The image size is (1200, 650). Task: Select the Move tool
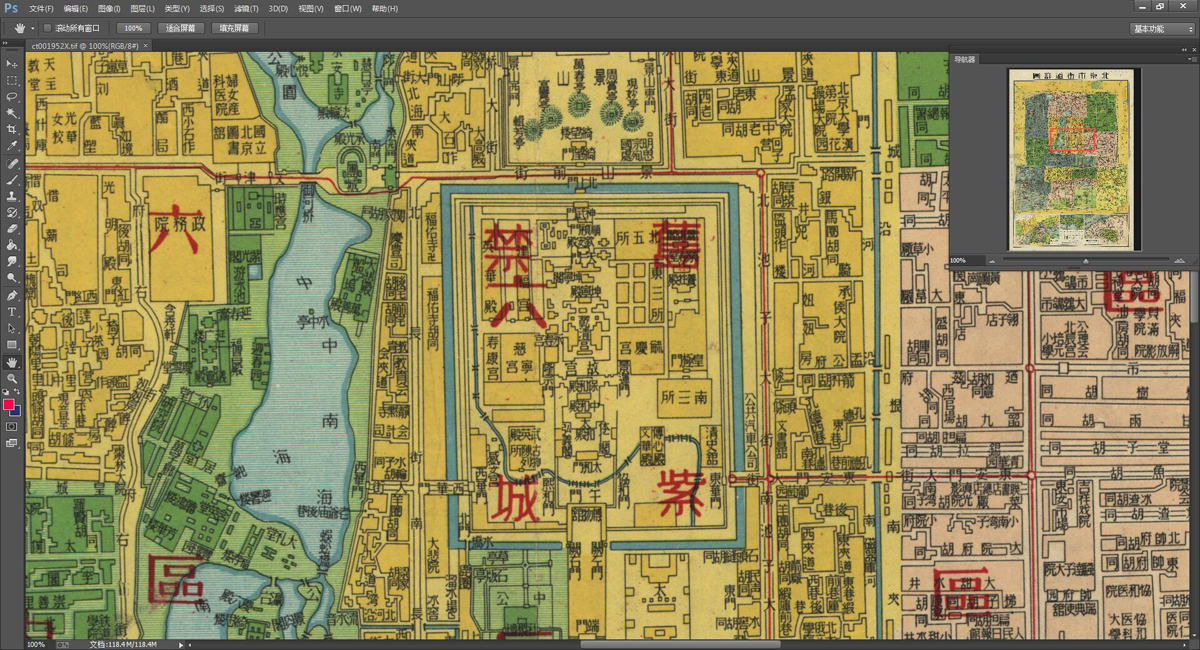(x=12, y=63)
